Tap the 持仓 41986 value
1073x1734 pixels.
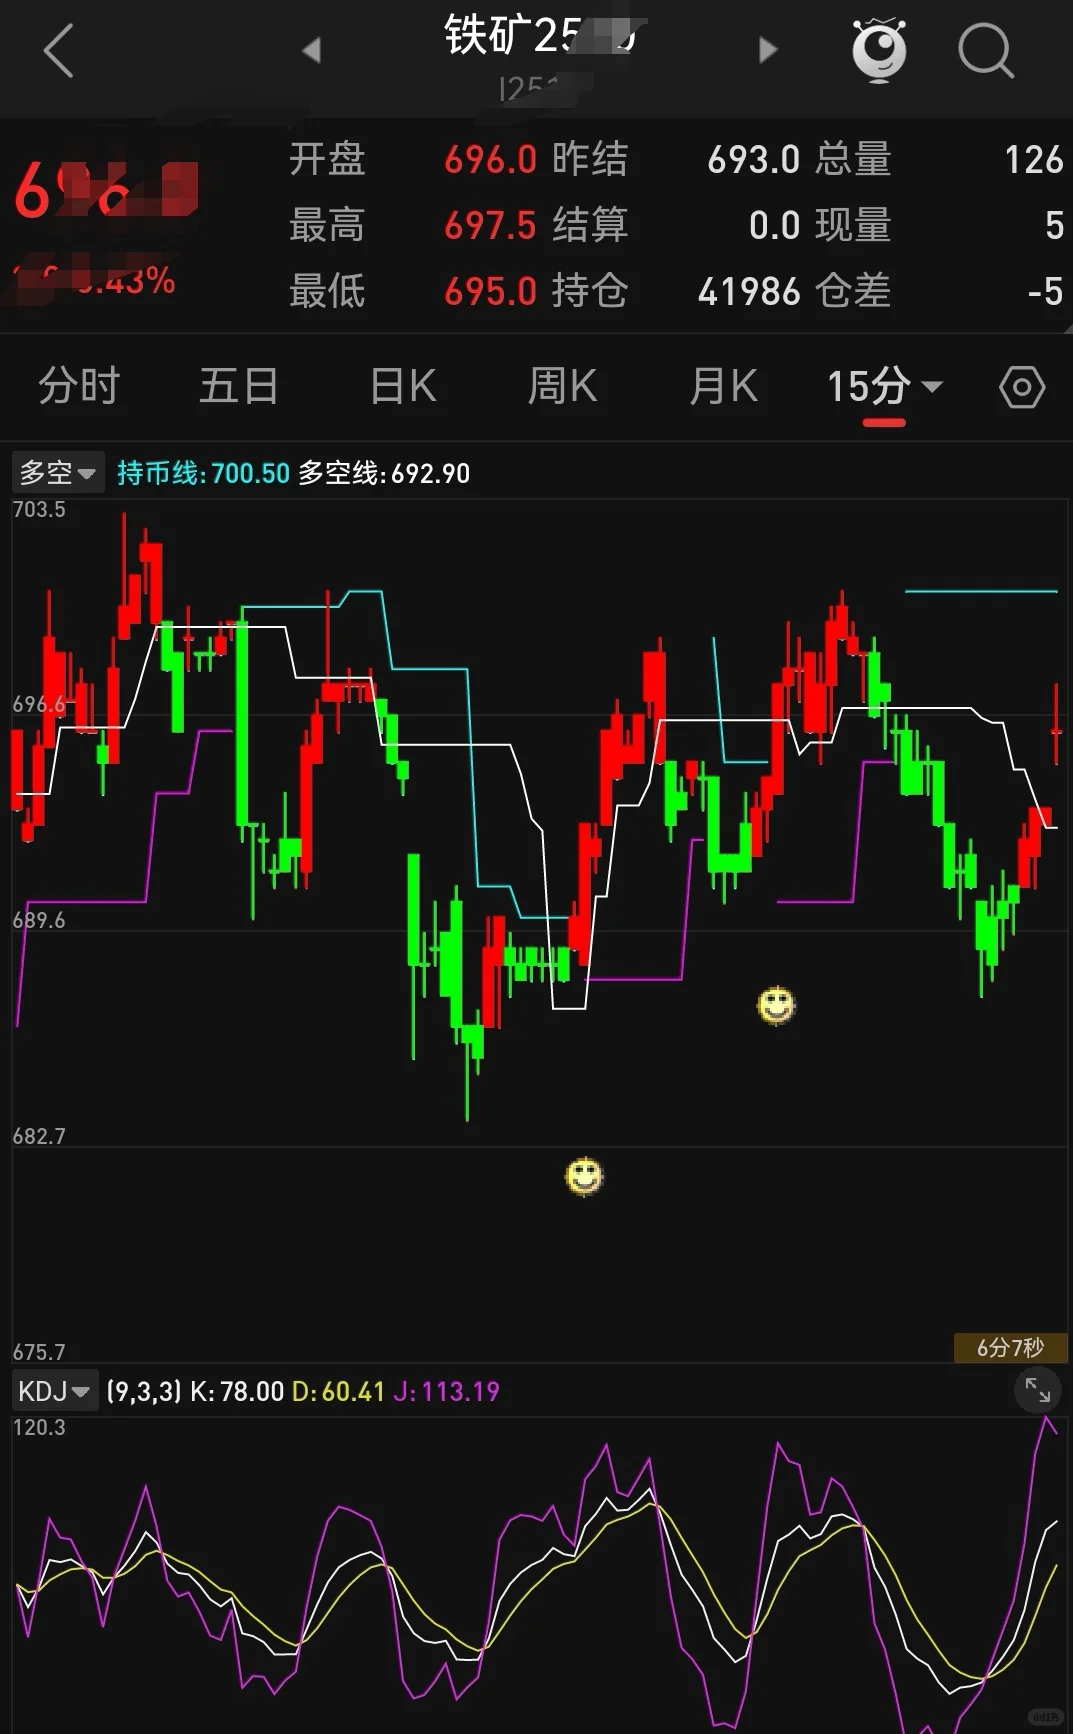click(x=750, y=292)
